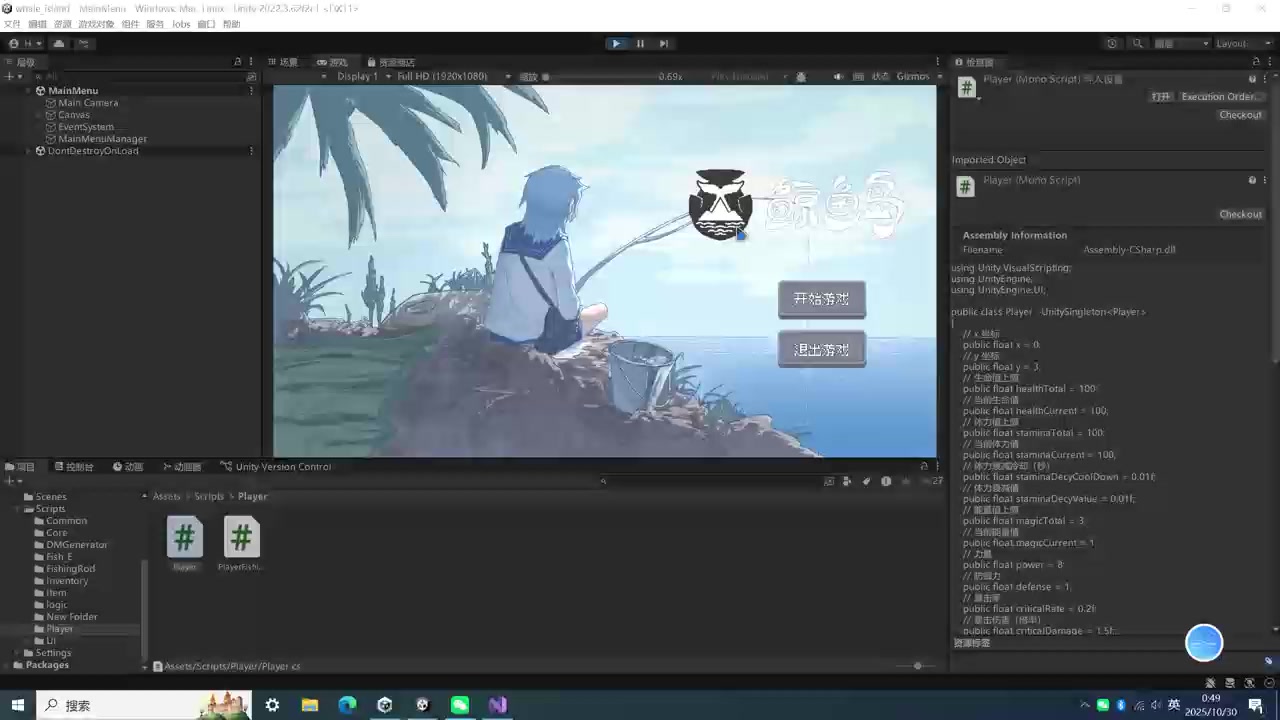
Task: Click the global search magnifier icon
Action: [x=1137, y=44]
